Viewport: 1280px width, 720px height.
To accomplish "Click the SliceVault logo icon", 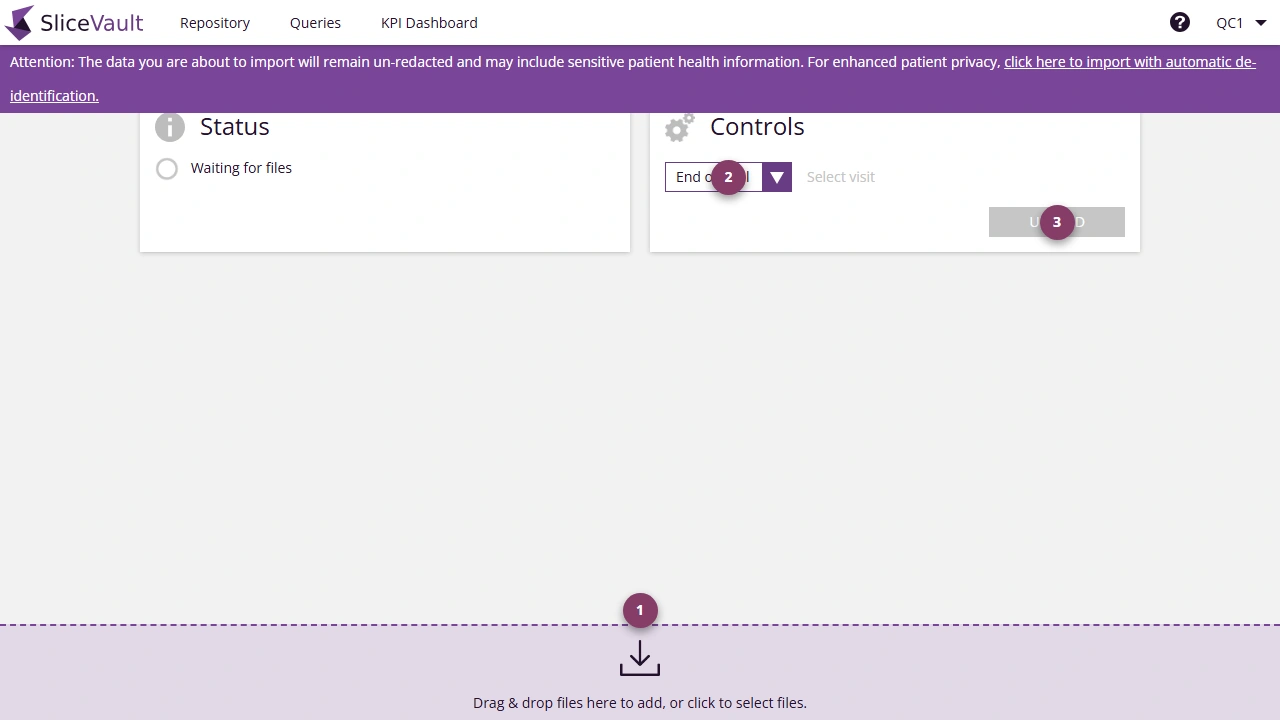I will (x=20, y=22).
